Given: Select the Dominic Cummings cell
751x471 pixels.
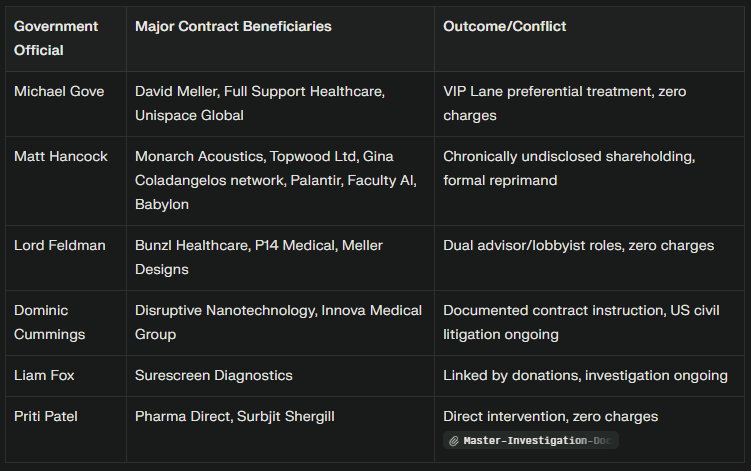Looking at the screenshot, I should click(66, 323).
